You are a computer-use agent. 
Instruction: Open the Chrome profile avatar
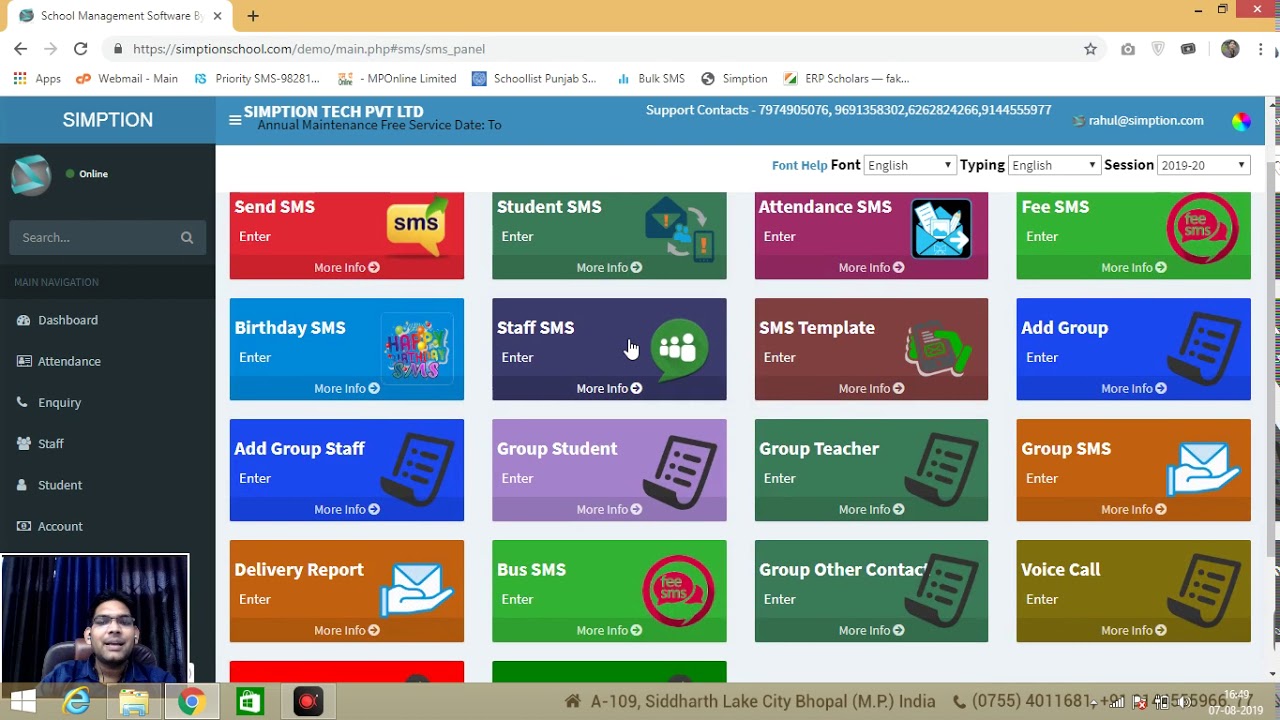(1230, 49)
